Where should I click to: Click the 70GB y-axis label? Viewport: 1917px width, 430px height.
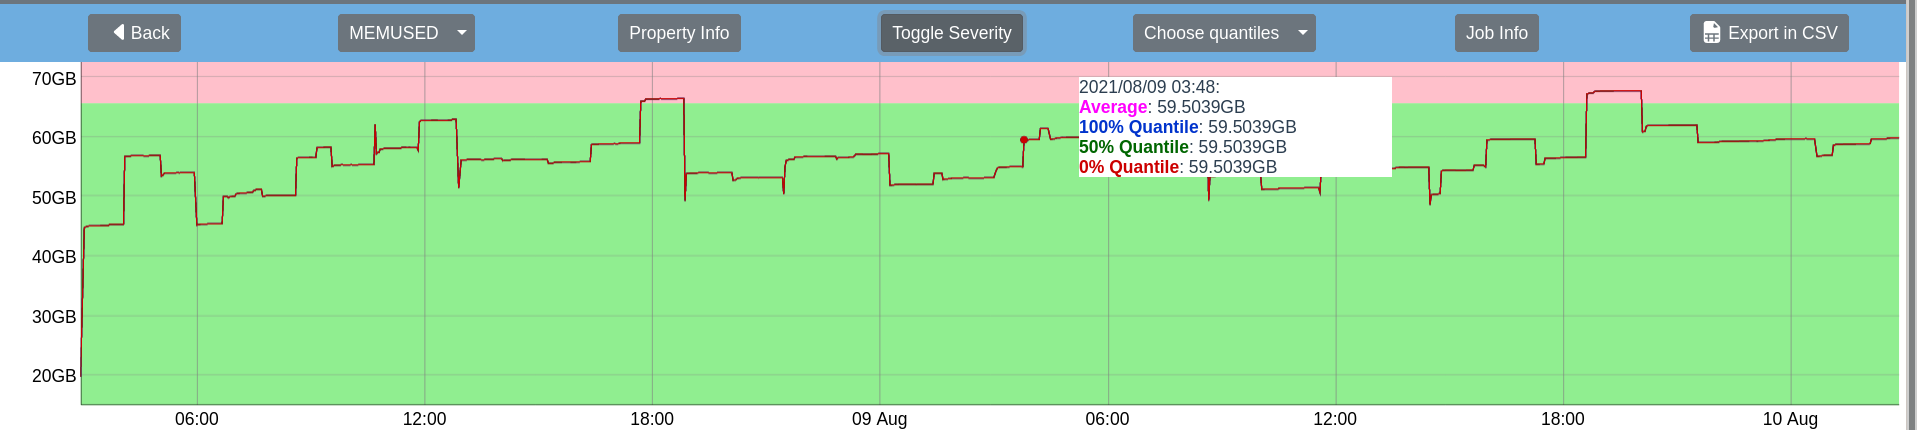pos(54,79)
